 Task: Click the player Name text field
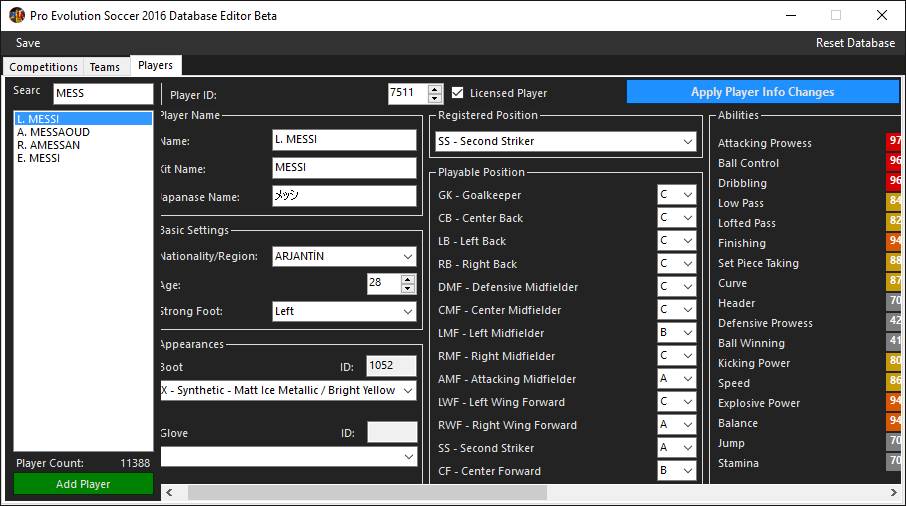coord(344,140)
